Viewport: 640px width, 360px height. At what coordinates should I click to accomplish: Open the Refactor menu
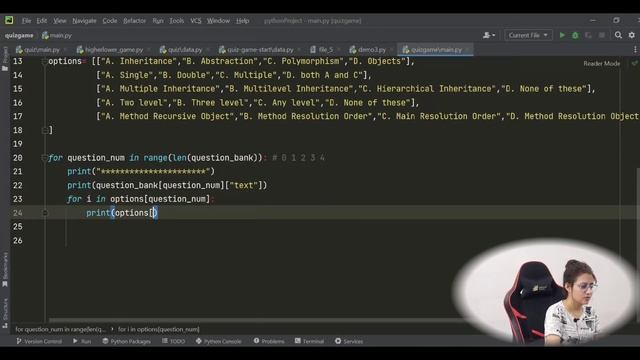coord(134,20)
